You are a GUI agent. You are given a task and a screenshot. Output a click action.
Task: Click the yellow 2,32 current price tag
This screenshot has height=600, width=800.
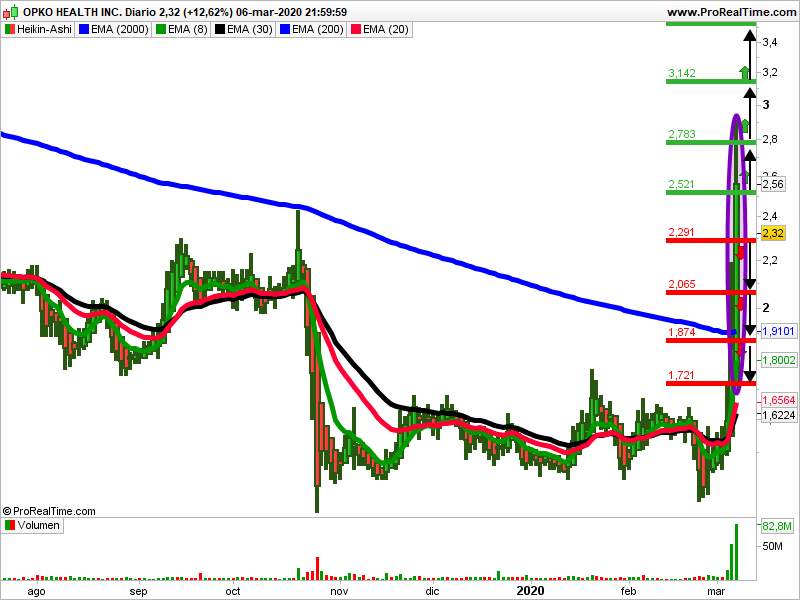(x=772, y=233)
